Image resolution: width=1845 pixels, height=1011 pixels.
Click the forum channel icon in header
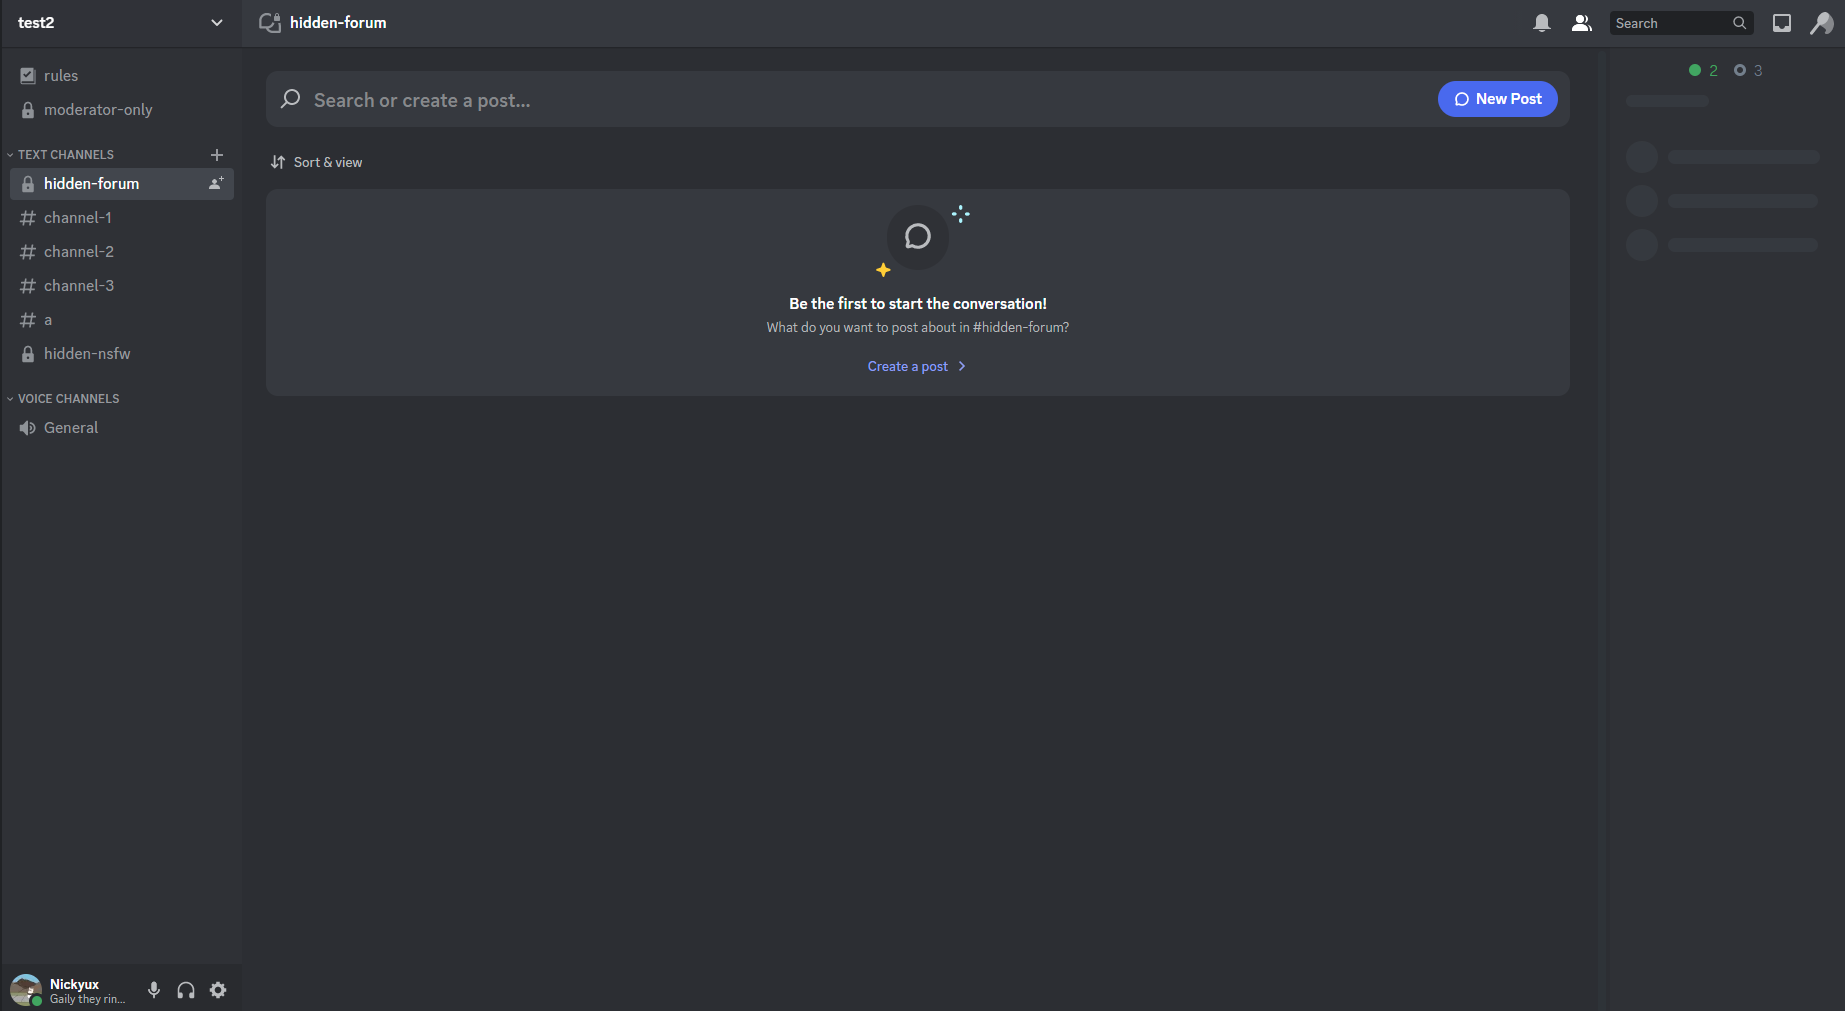tap(270, 22)
